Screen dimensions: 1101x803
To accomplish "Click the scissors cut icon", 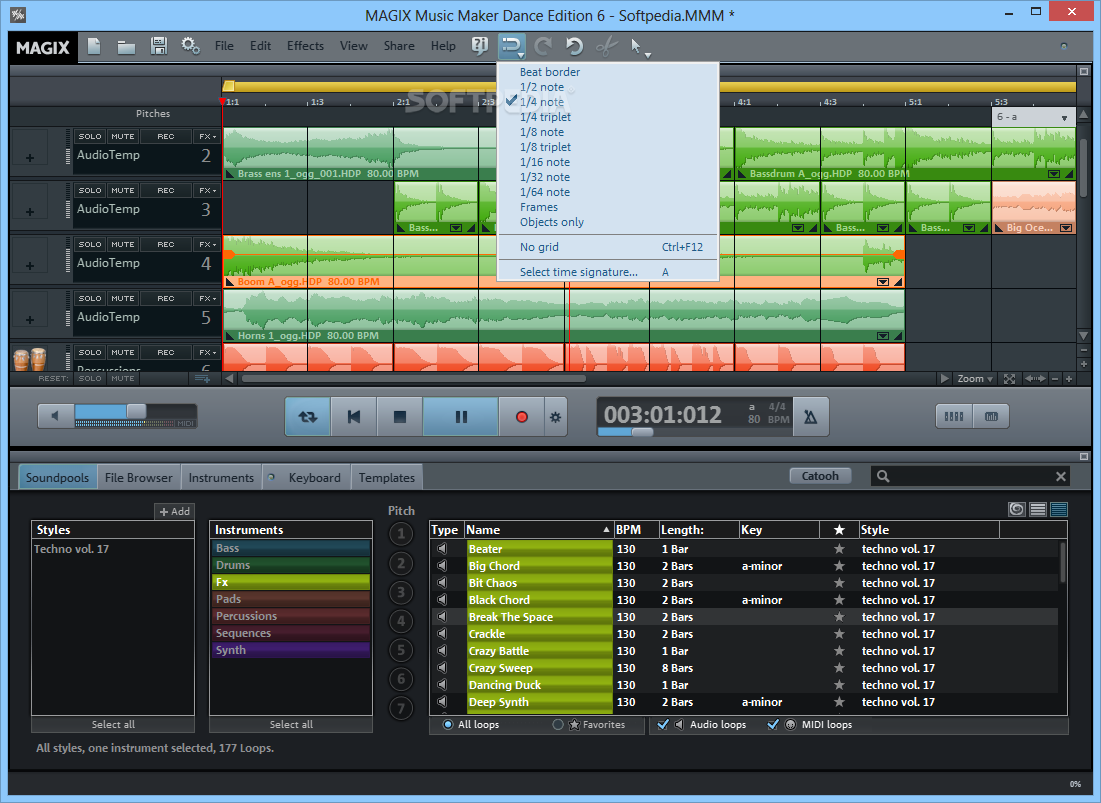I will tap(606, 47).
